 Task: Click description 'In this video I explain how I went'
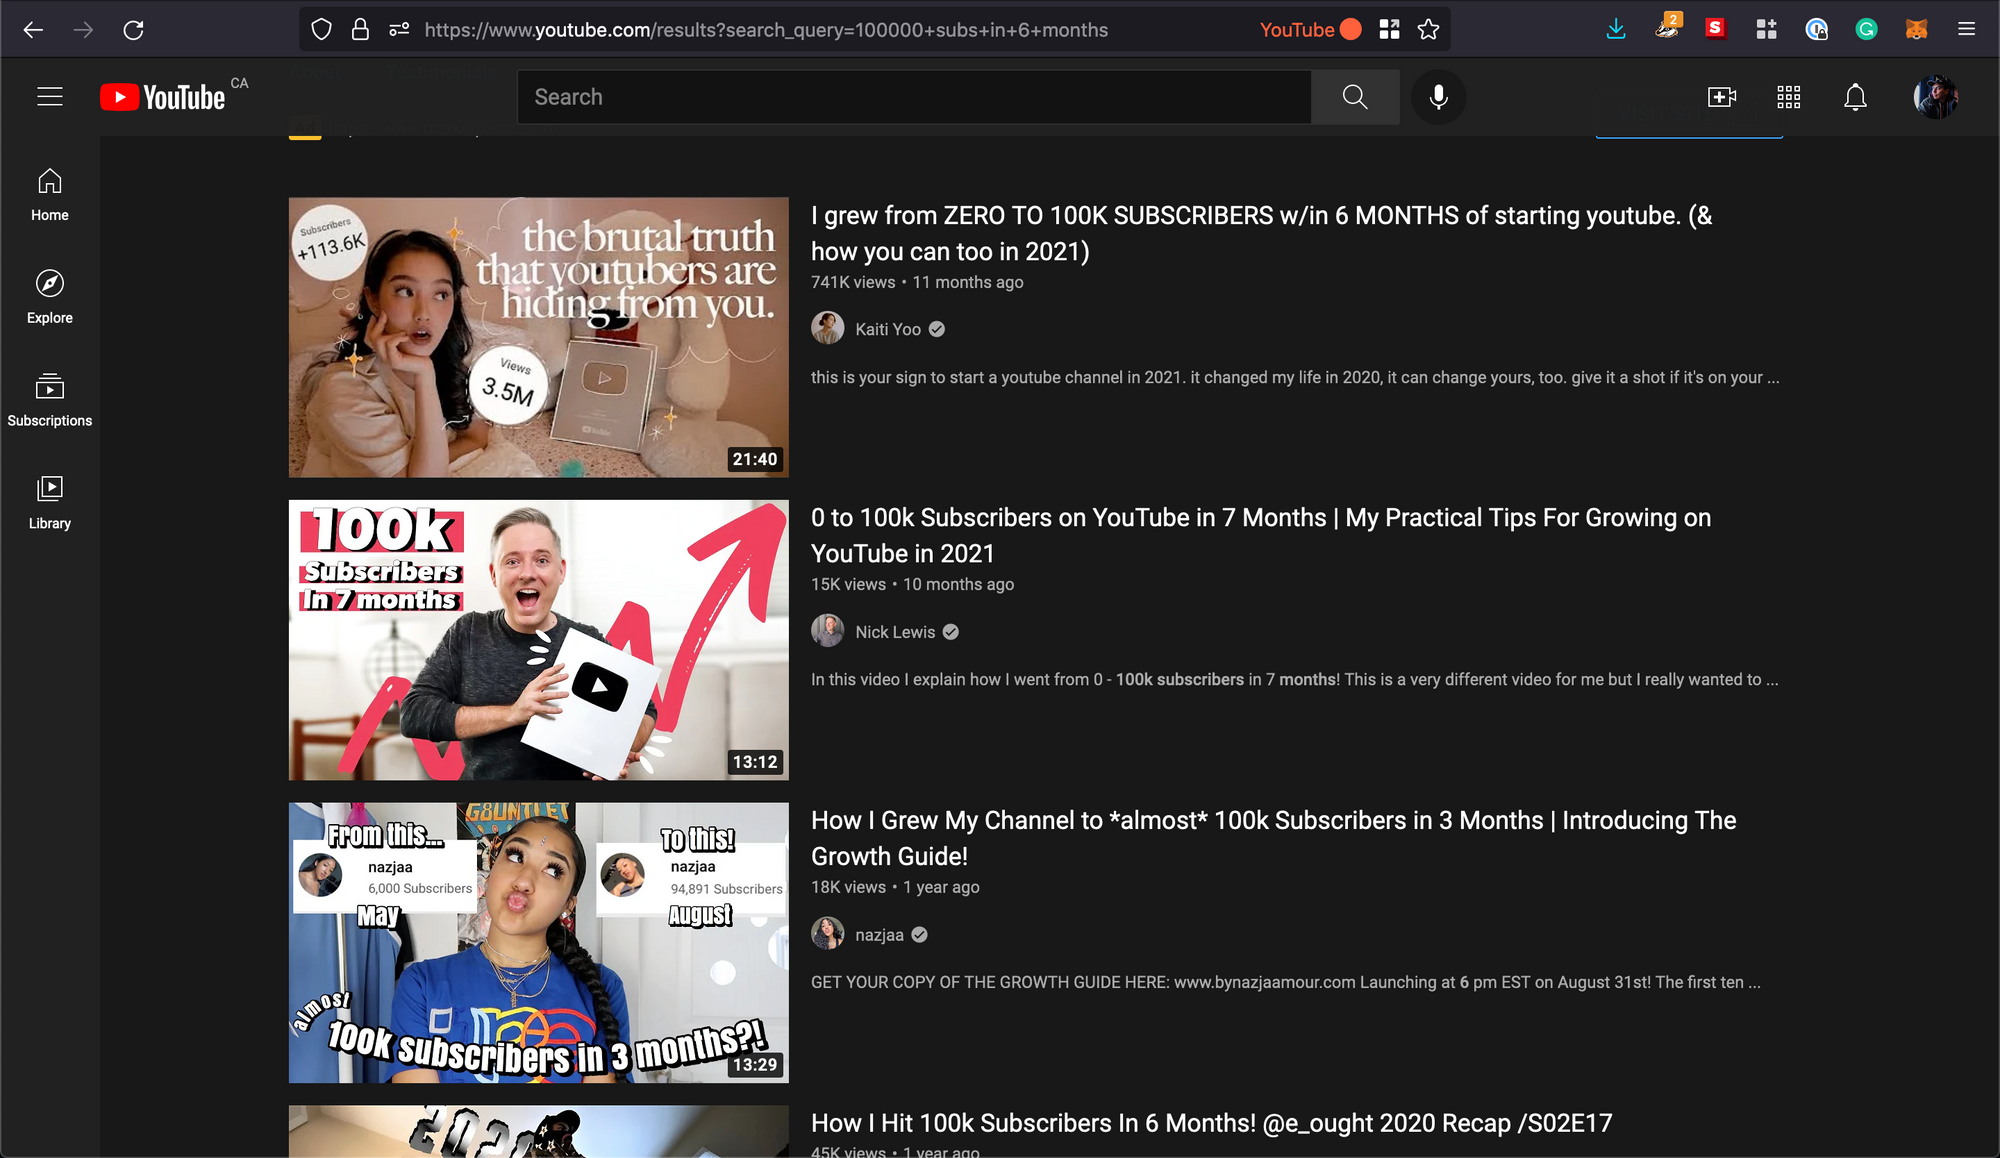1295,679
